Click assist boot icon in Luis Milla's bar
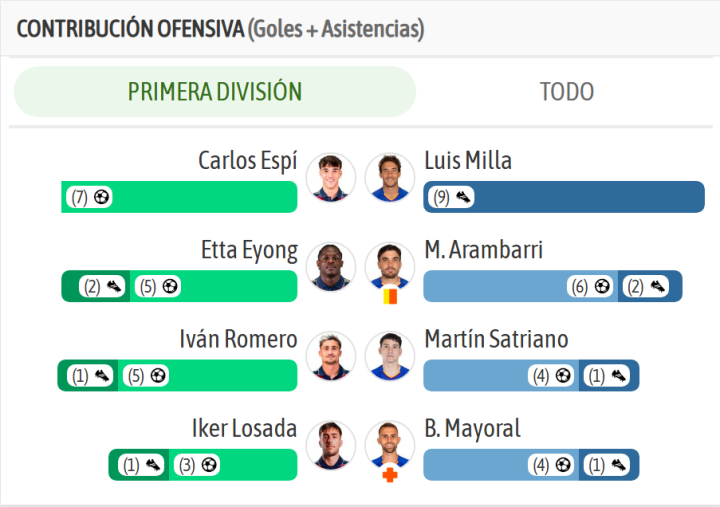 (463, 197)
